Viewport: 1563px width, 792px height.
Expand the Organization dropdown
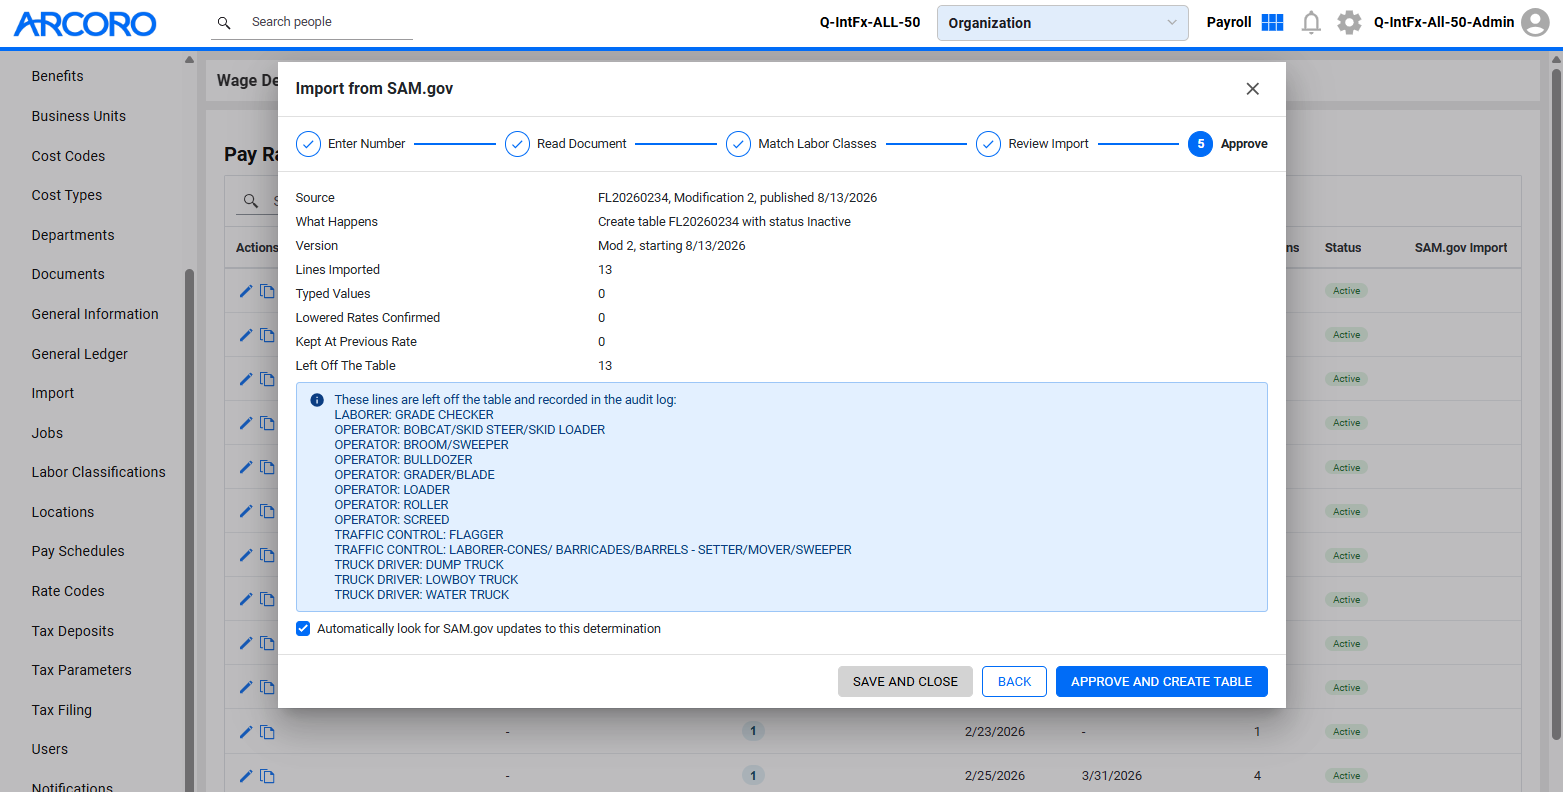click(x=1062, y=23)
